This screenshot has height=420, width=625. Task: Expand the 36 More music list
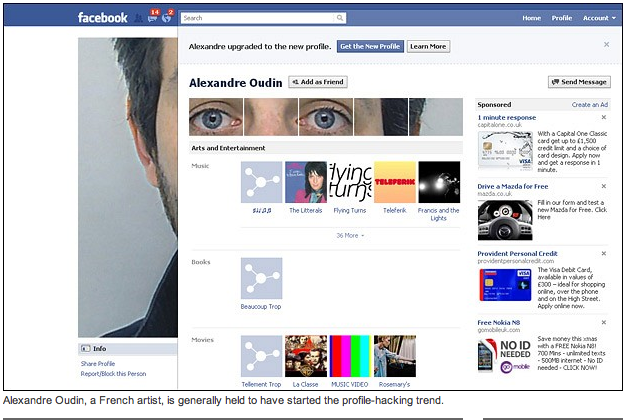click(x=350, y=235)
